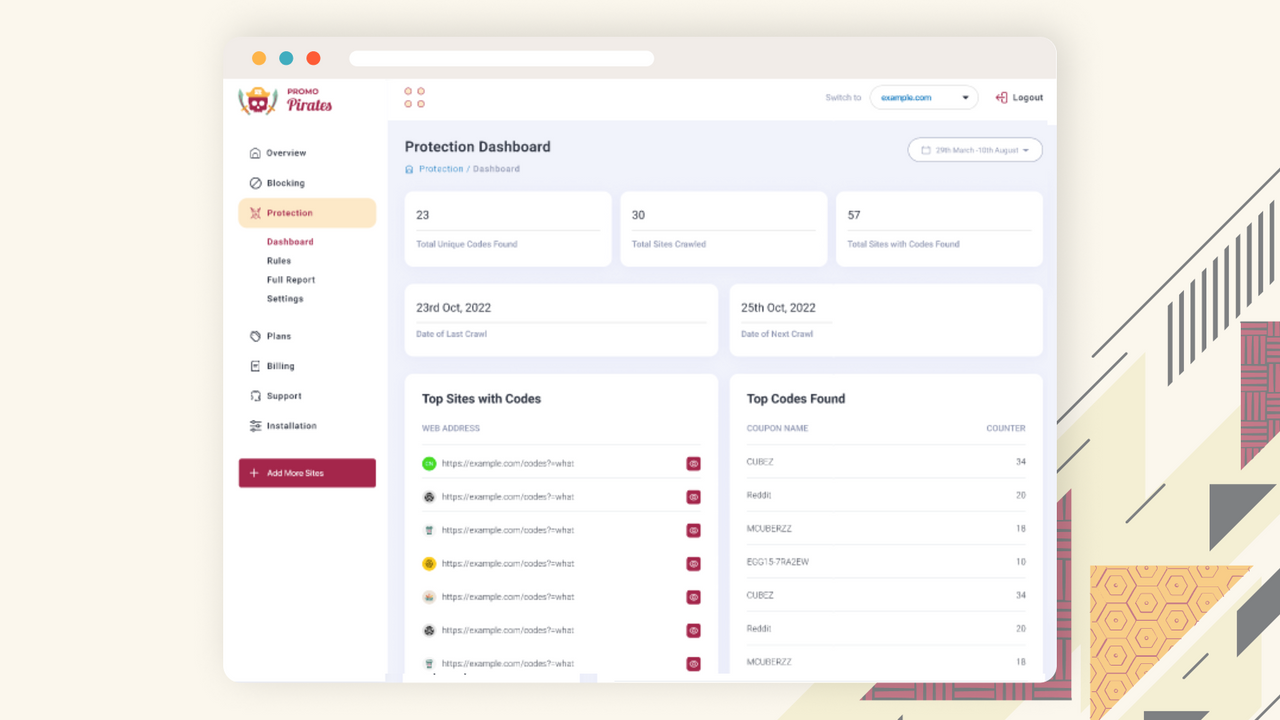Select the Overview home icon
Image resolution: width=1280 pixels, height=720 pixels.
point(255,152)
